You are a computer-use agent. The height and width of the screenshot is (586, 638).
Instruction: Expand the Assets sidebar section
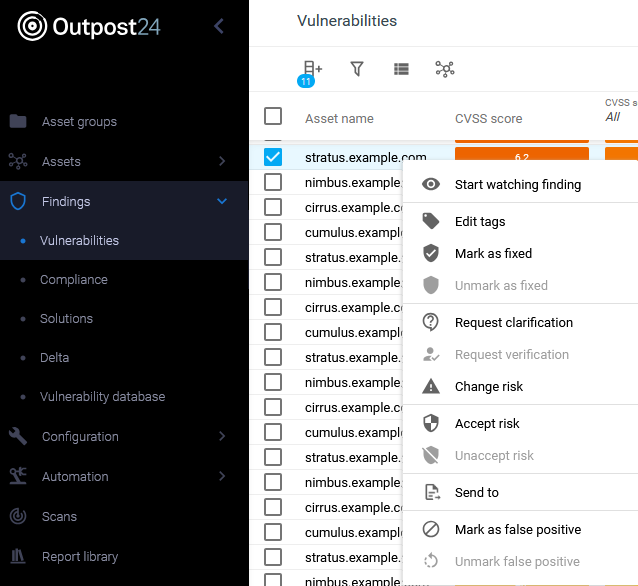click(222, 161)
